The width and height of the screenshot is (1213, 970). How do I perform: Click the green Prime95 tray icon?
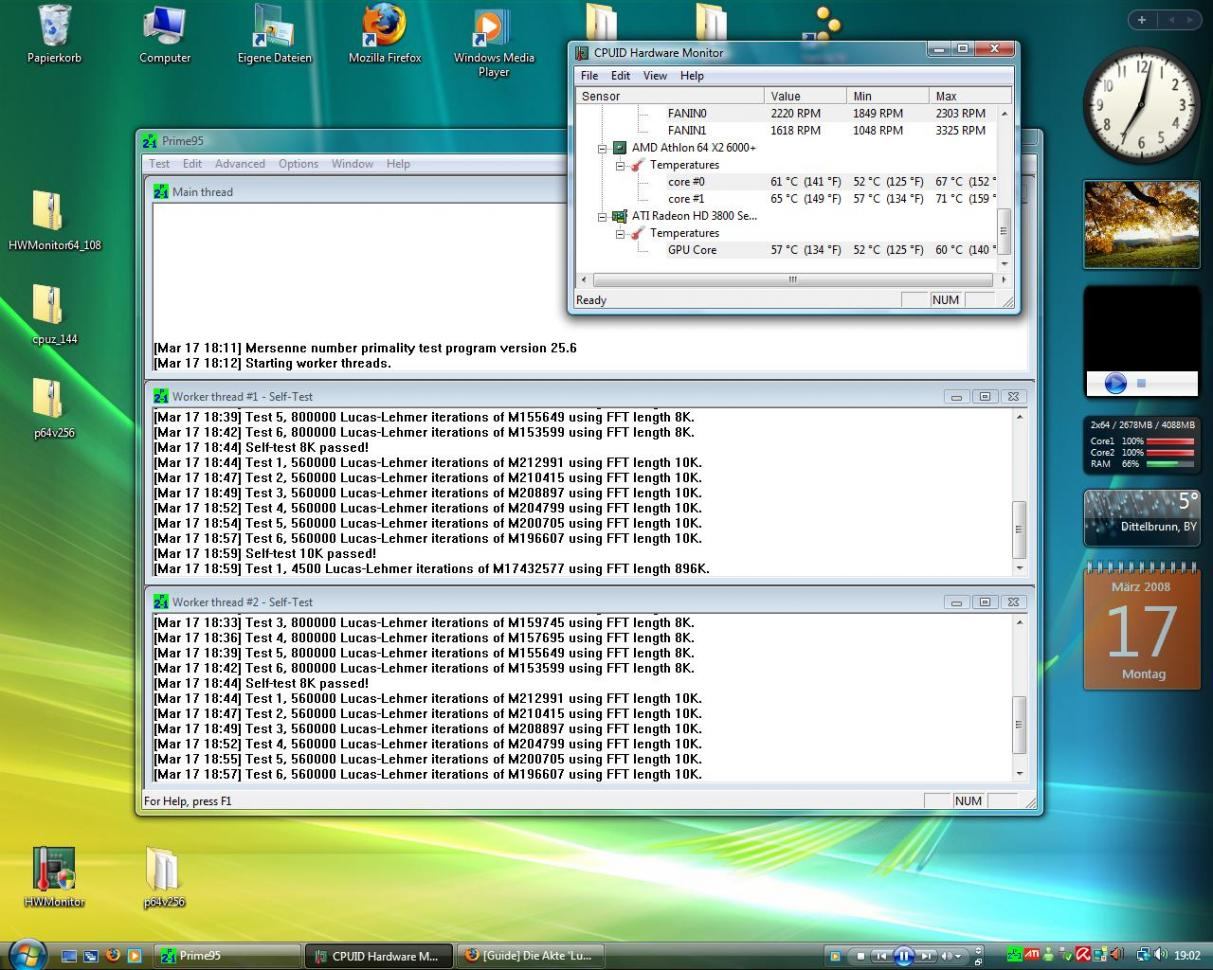click(x=1015, y=956)
